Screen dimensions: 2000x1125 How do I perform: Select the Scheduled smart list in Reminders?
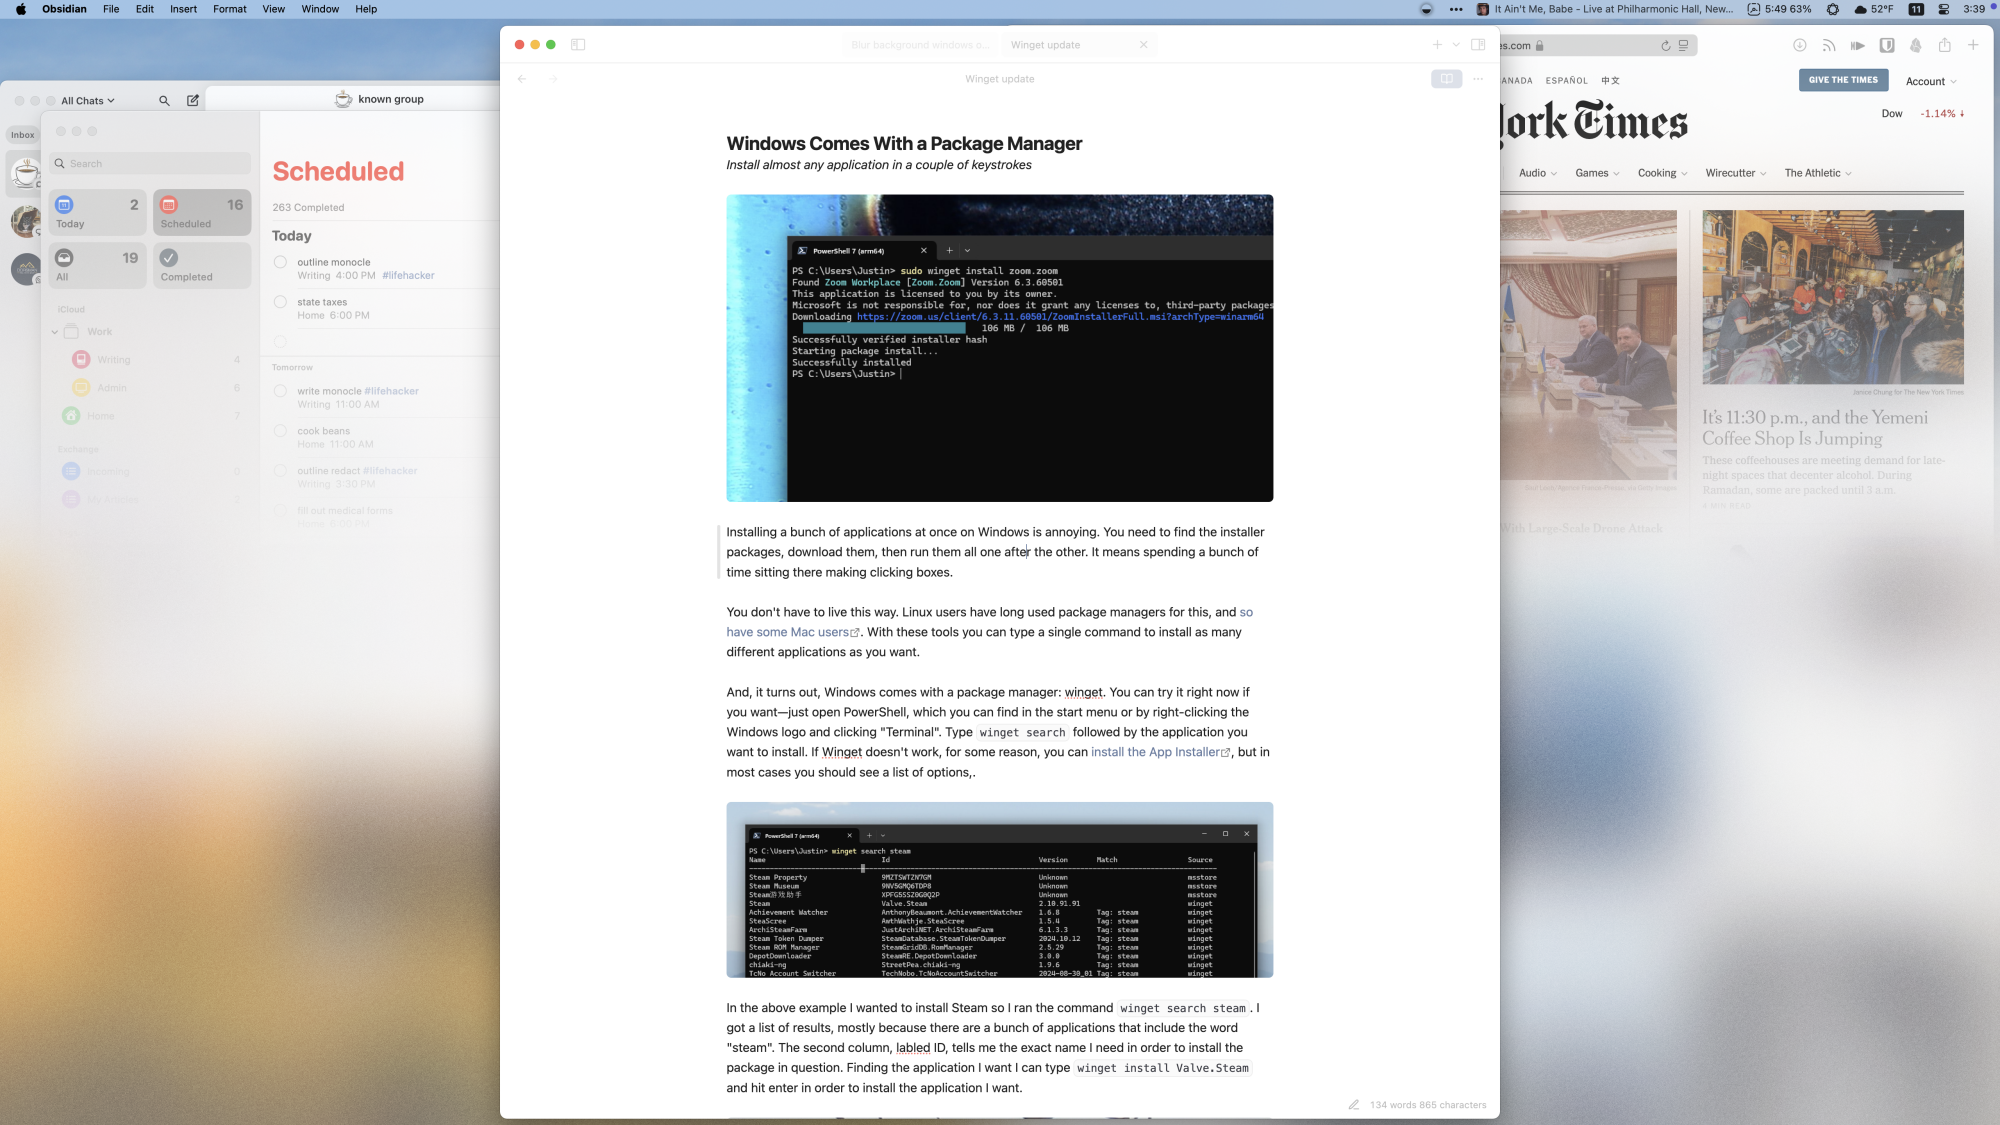pyautogui.click(x=202, y=213)
